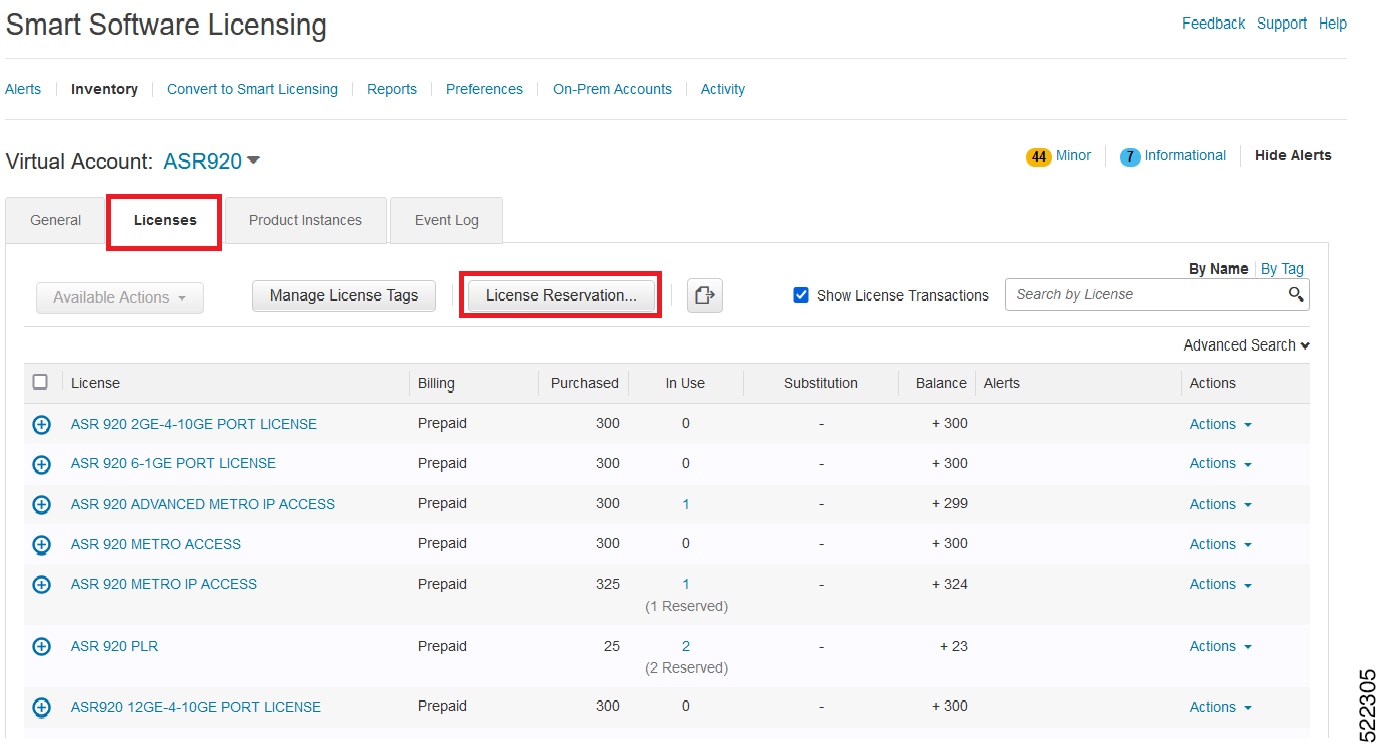This screenshot has height=746, width=1378.
Task: Click the Substitution column header
Action: pos(821,383)
